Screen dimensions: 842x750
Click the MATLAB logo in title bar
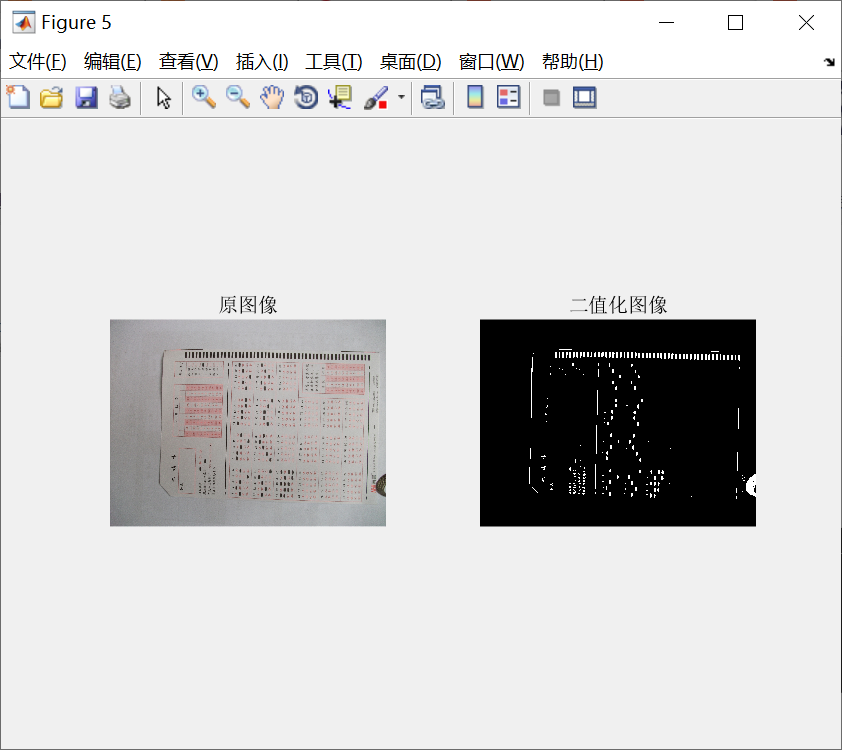click(24, 23)
